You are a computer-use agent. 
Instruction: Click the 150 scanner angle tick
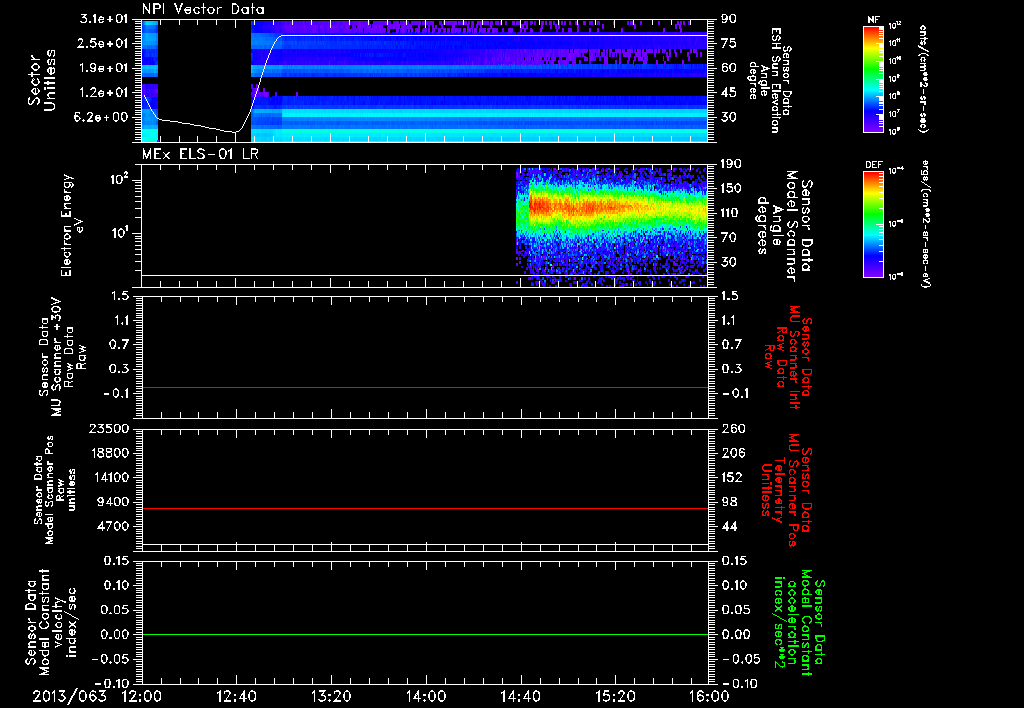coord(731,189)
